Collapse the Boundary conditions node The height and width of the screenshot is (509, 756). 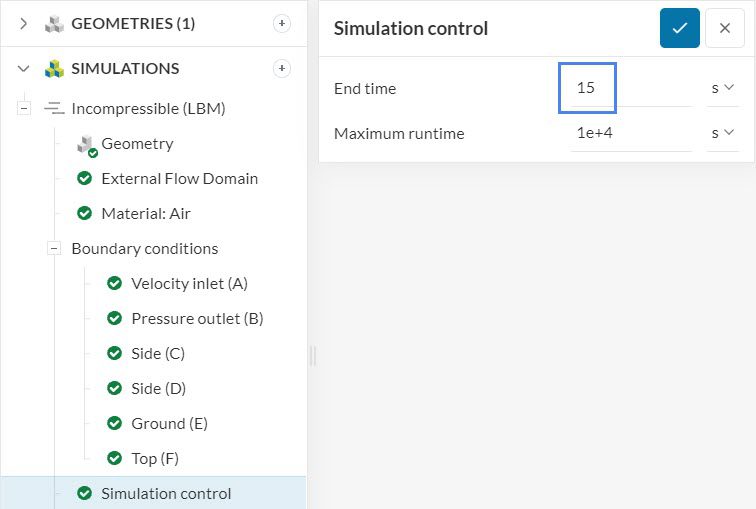coord(54,248)
